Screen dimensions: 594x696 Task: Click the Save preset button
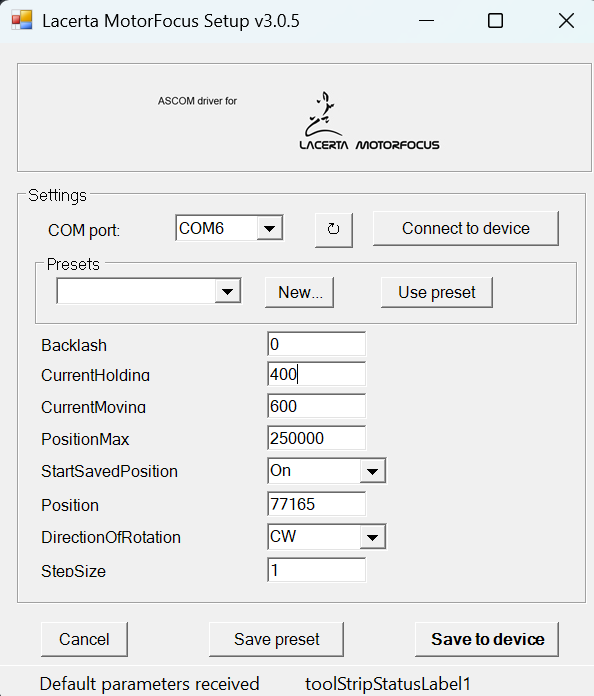click(x=277, y=639)
